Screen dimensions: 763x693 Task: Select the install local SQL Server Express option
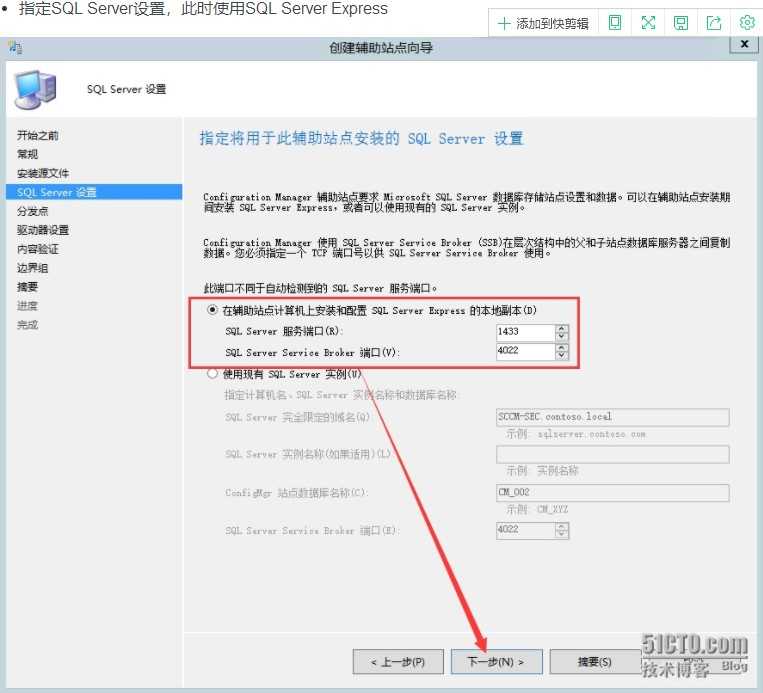212,310
